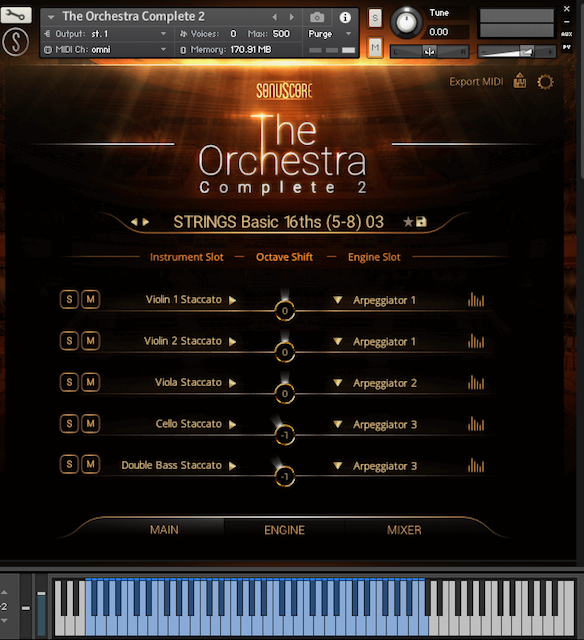Click preset name STRINGS Basic 16ths (5-8) 03

point(279,222)
